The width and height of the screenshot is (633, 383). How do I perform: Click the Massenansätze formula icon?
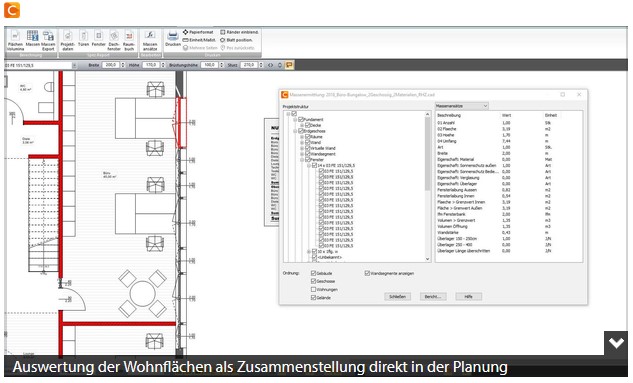tap(150, 40)
